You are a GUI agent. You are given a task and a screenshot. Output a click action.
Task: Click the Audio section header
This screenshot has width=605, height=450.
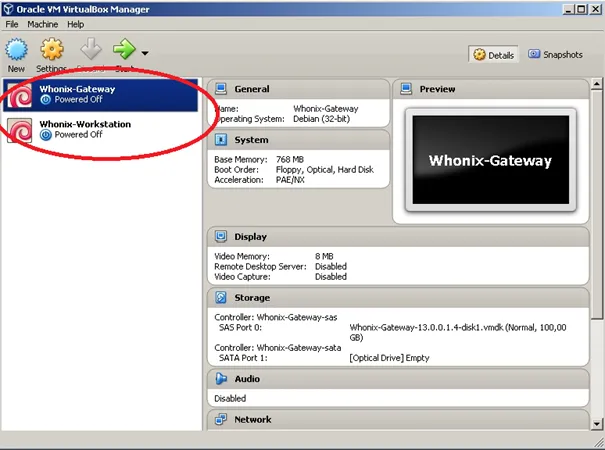pyautogui.click(x=398, y=379)
